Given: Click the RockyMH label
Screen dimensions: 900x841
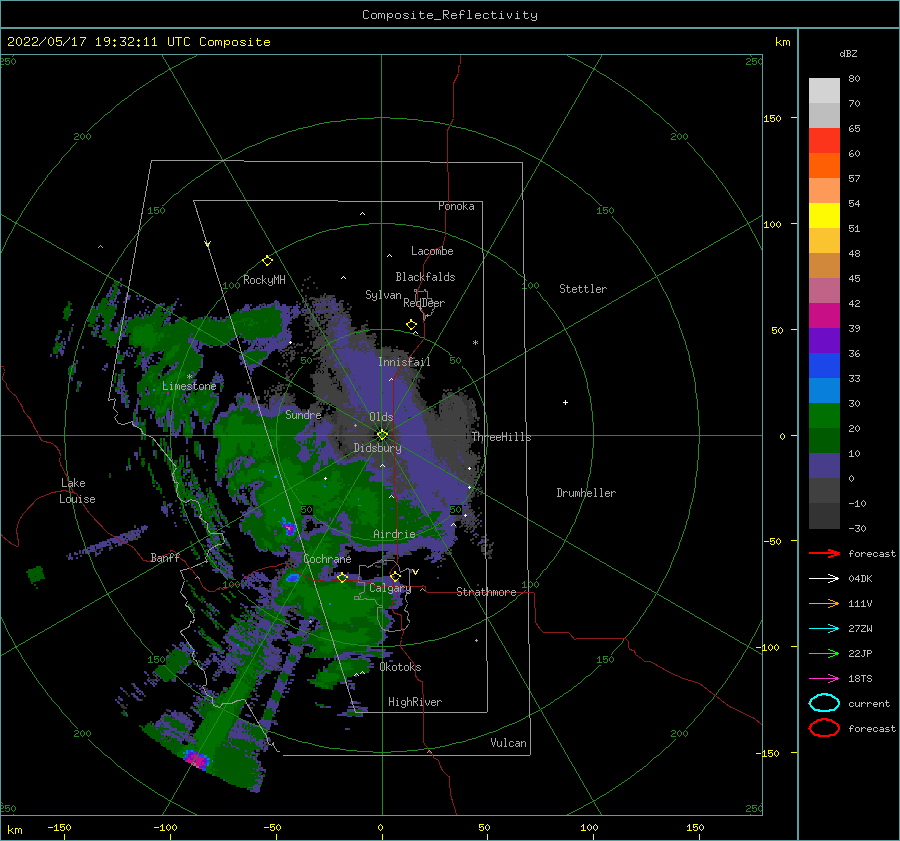Looking at the screenshot, I should point(264,280).
